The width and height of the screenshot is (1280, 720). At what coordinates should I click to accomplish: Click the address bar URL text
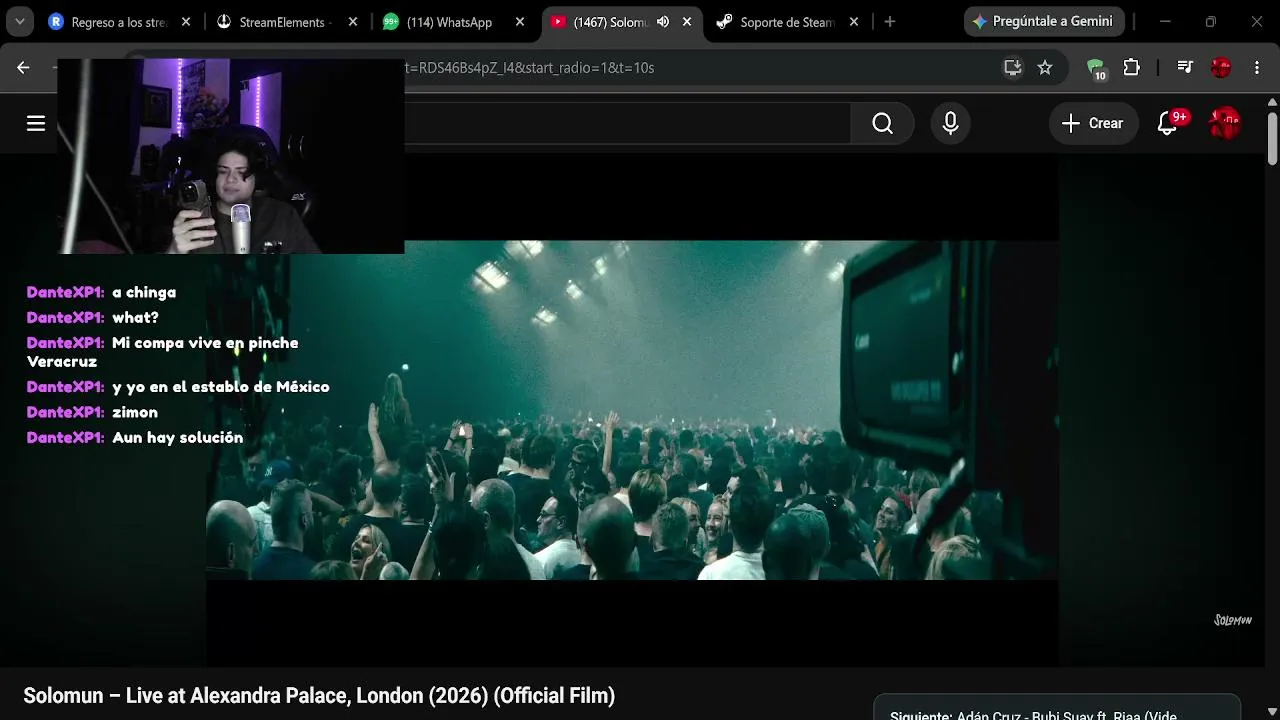pos(530,67)
